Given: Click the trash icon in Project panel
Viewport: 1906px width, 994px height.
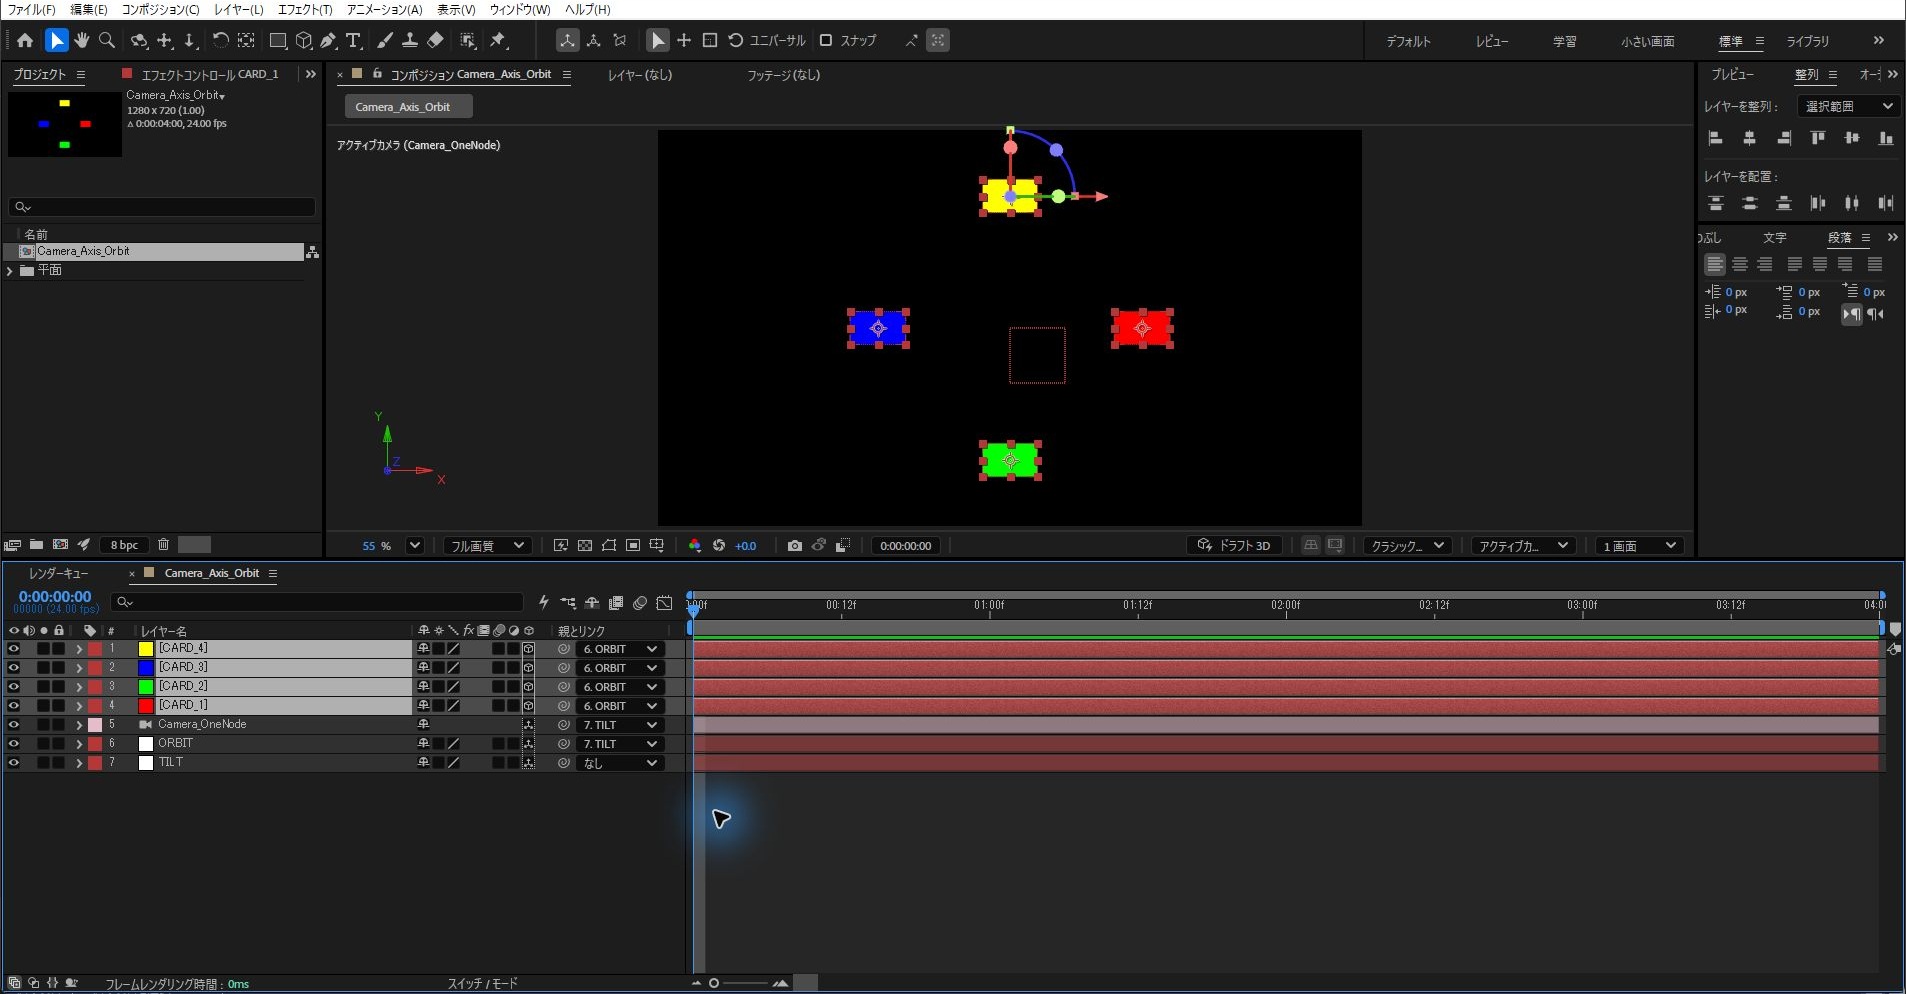Looking at the screenshot, I should click(x=164, y=545).
